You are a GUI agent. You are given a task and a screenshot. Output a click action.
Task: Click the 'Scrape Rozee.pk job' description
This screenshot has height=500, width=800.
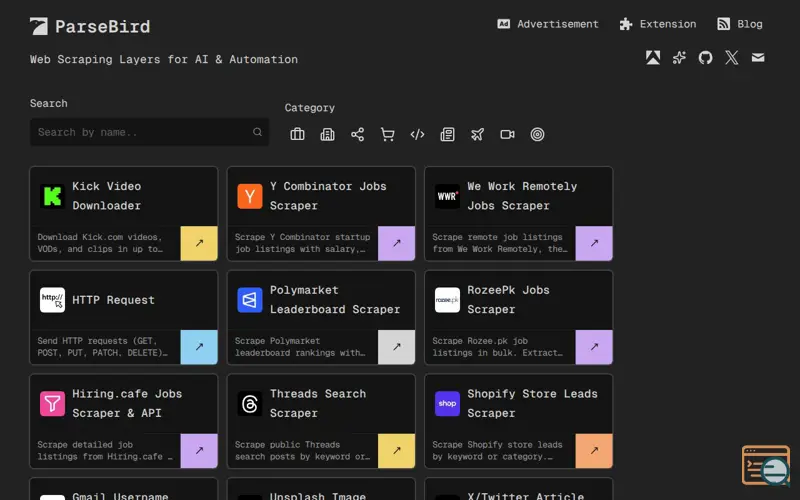(497, 346)
